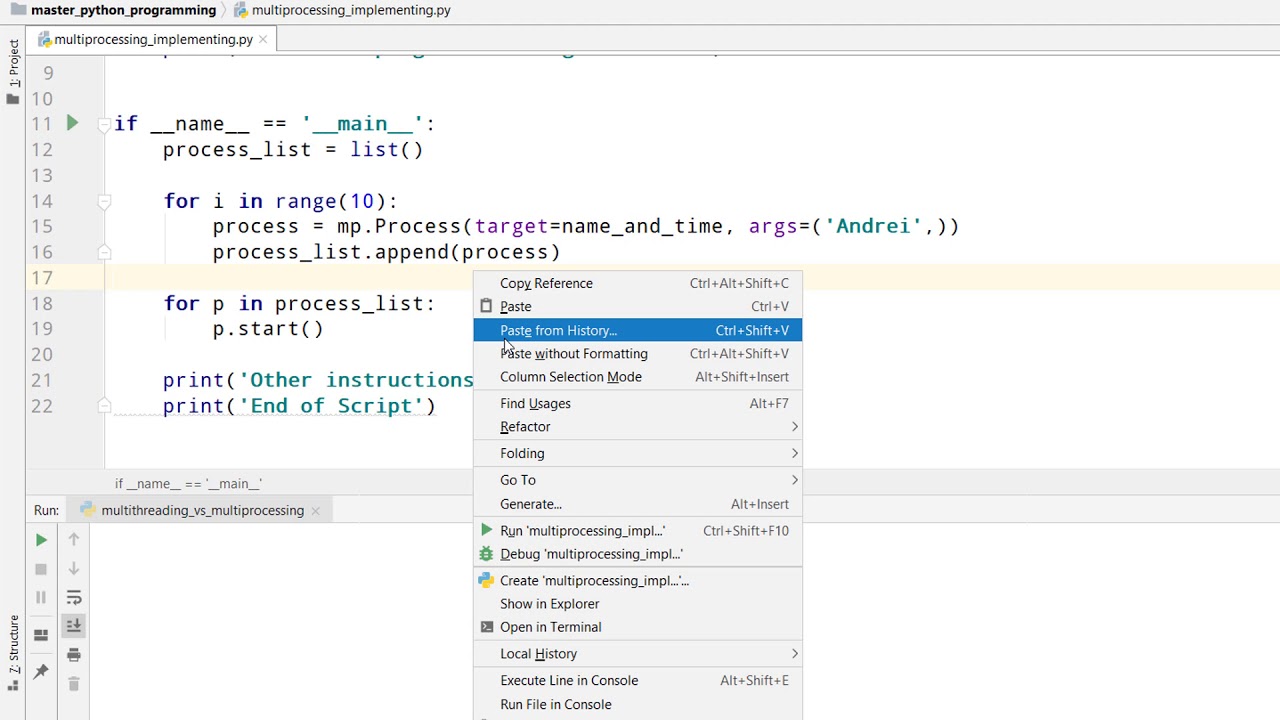Click the green Rerun button in Run panel
1280x720 pixels.
click(41, 540)
